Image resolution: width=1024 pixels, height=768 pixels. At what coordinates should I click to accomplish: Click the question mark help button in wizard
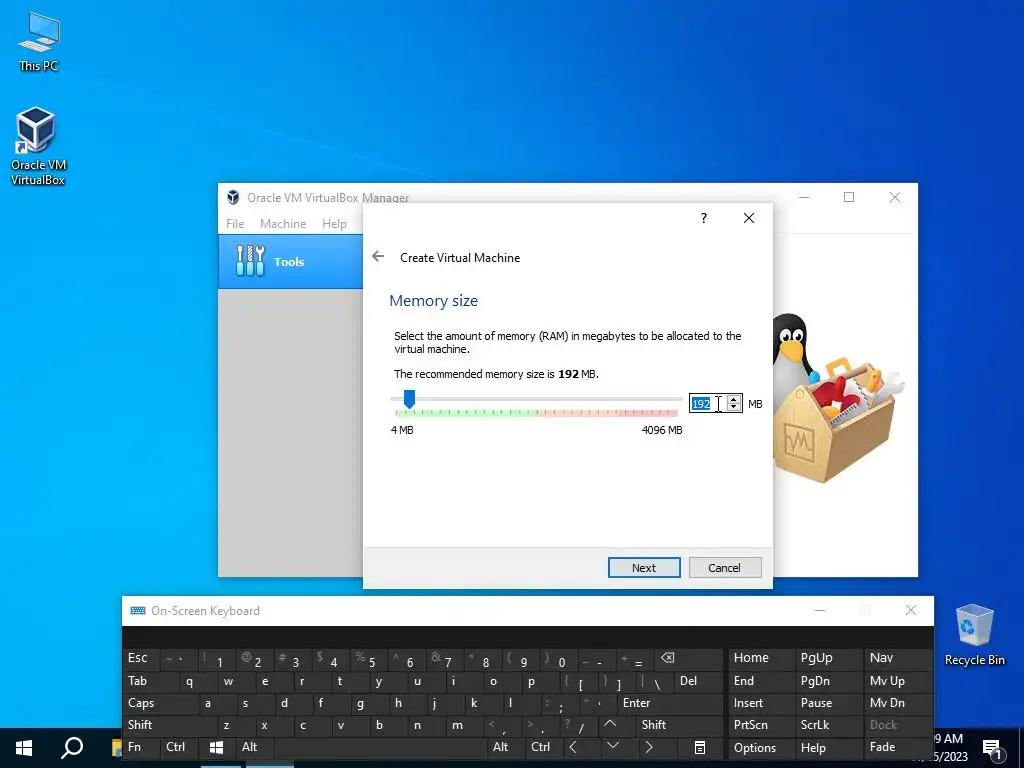coord(703,218)
